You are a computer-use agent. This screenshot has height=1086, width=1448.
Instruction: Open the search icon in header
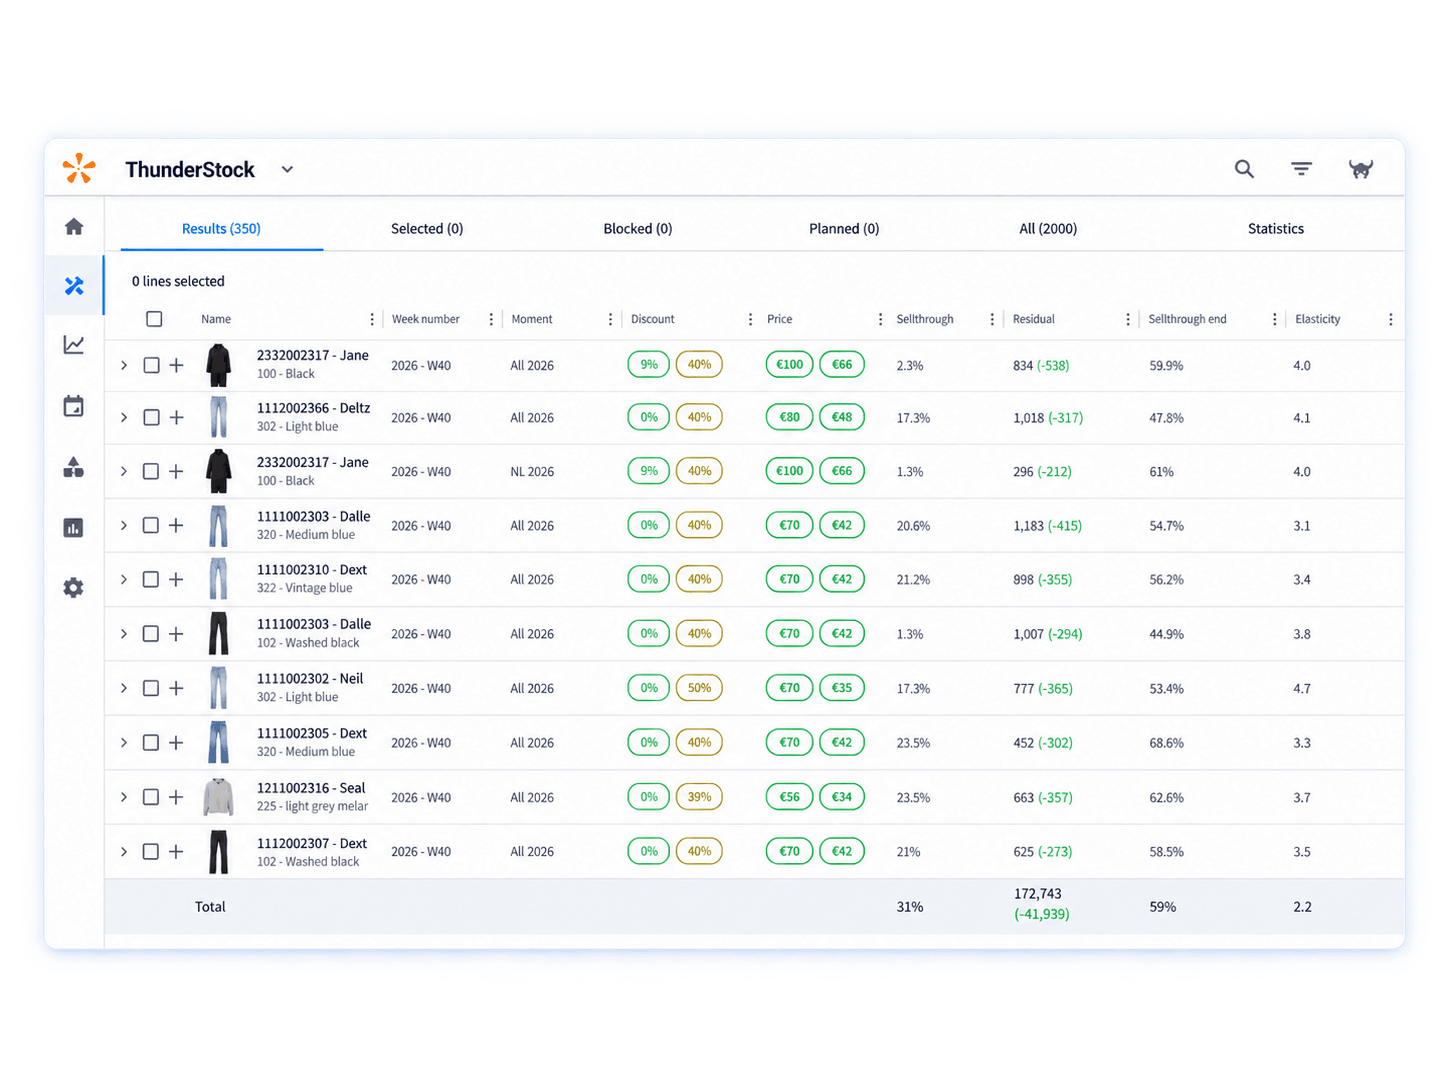[1243, 169]
